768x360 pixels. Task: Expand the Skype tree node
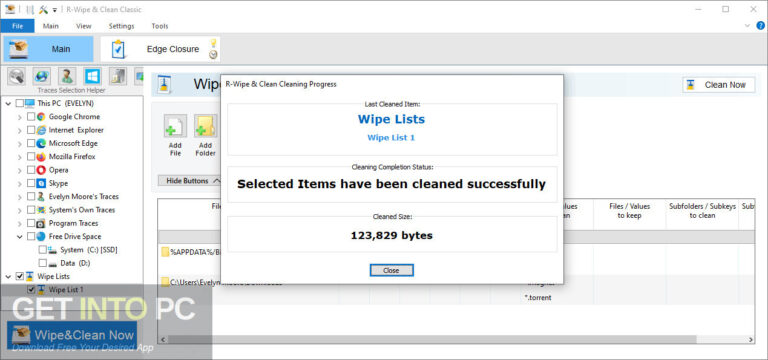click(20, 184)
